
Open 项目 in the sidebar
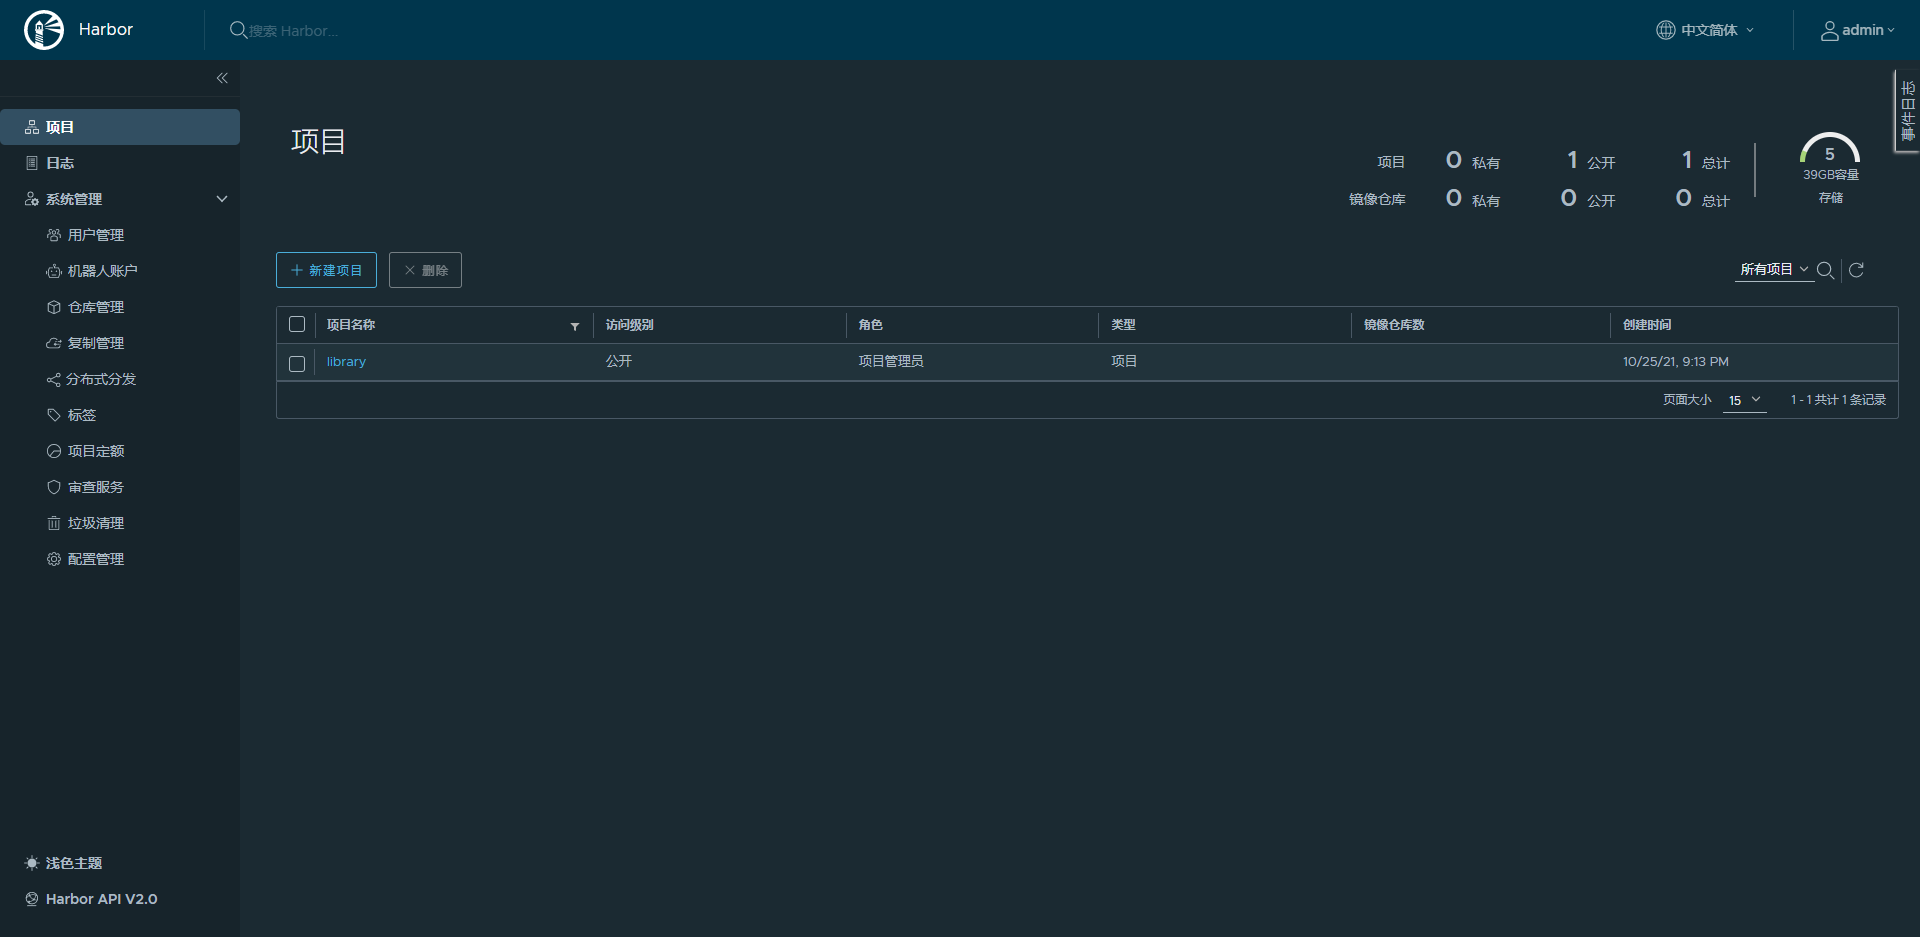tap(120, 127)
